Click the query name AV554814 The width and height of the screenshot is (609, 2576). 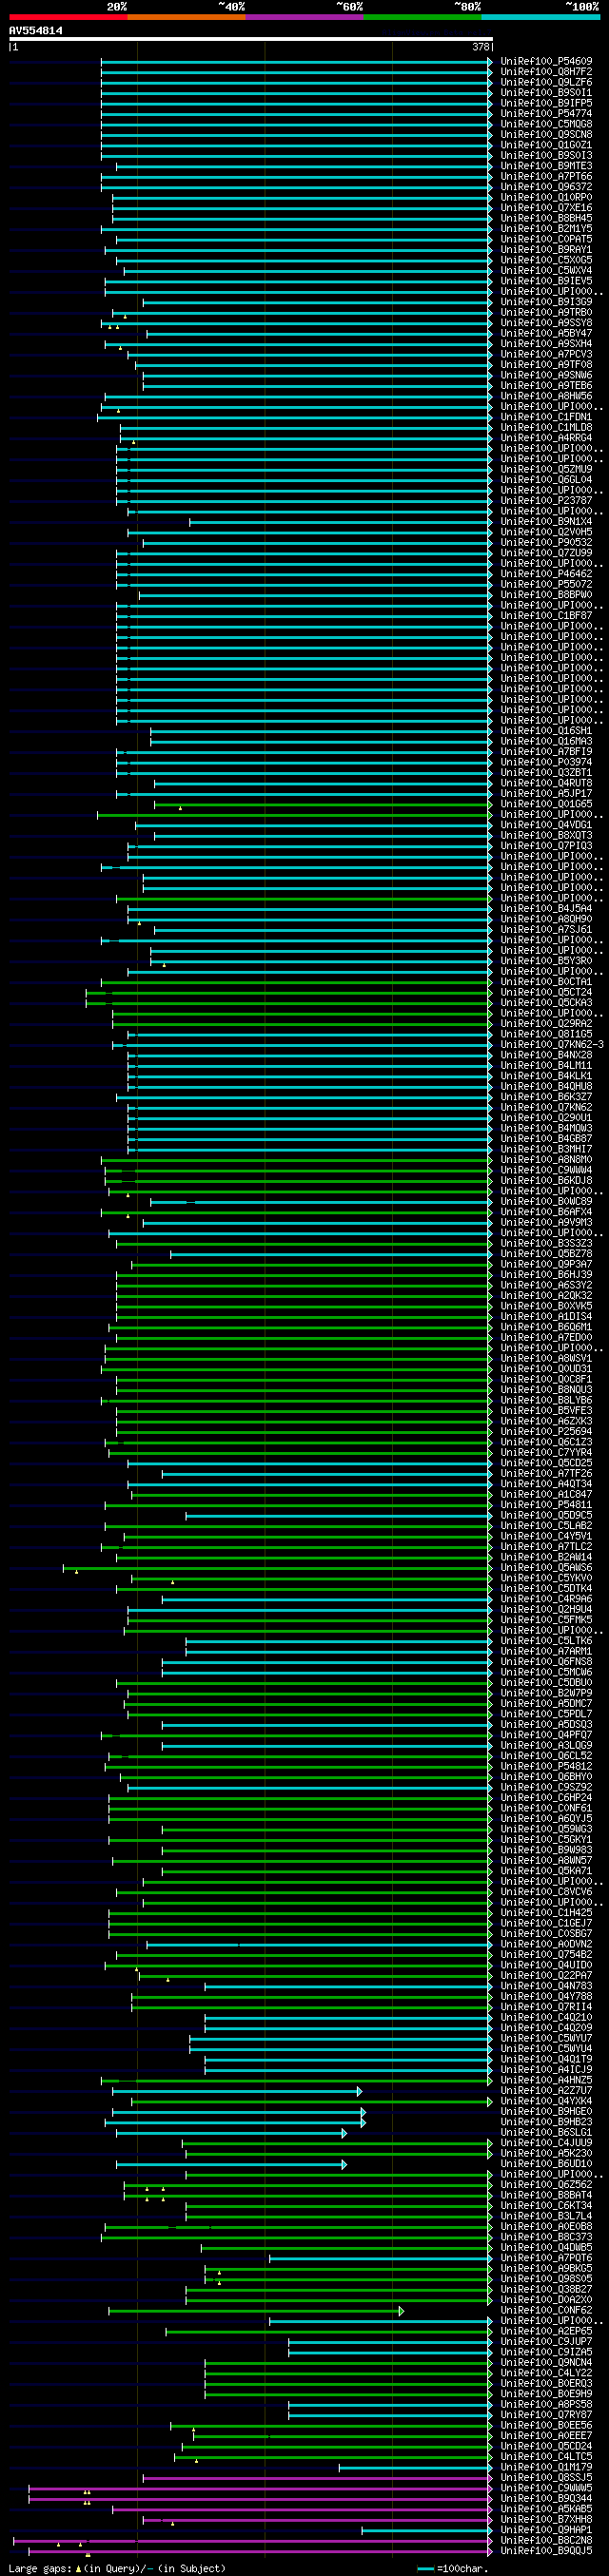(36, 31)
